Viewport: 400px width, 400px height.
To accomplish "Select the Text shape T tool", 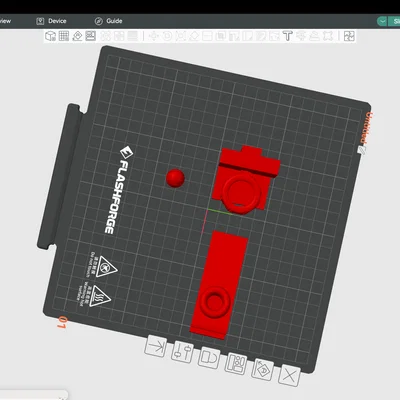I will click(287, 36).
